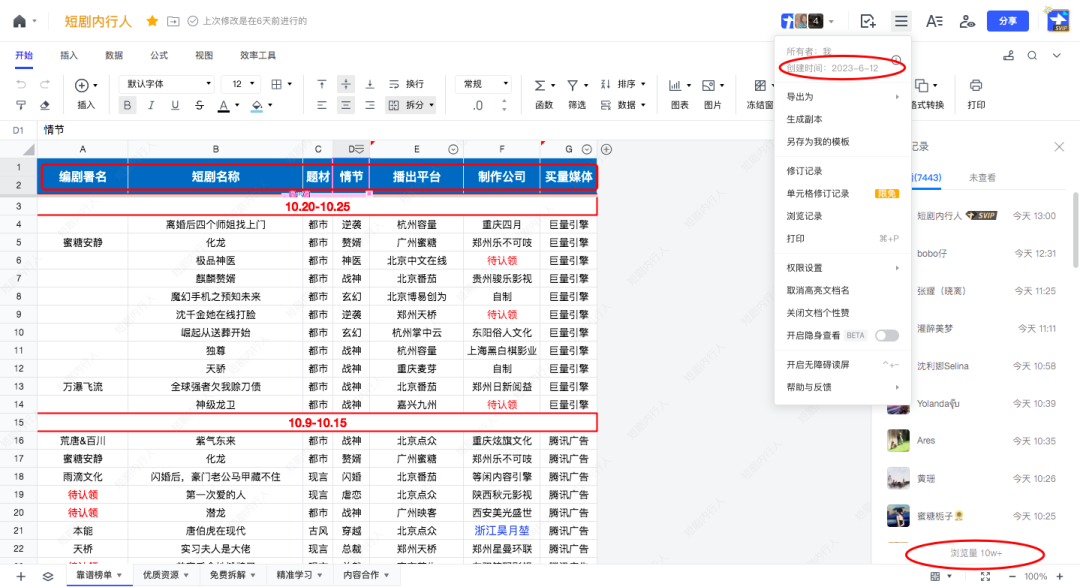
Task: Click the zoom out minus button
Action: pyautogui.click(x=1012, y=577)
